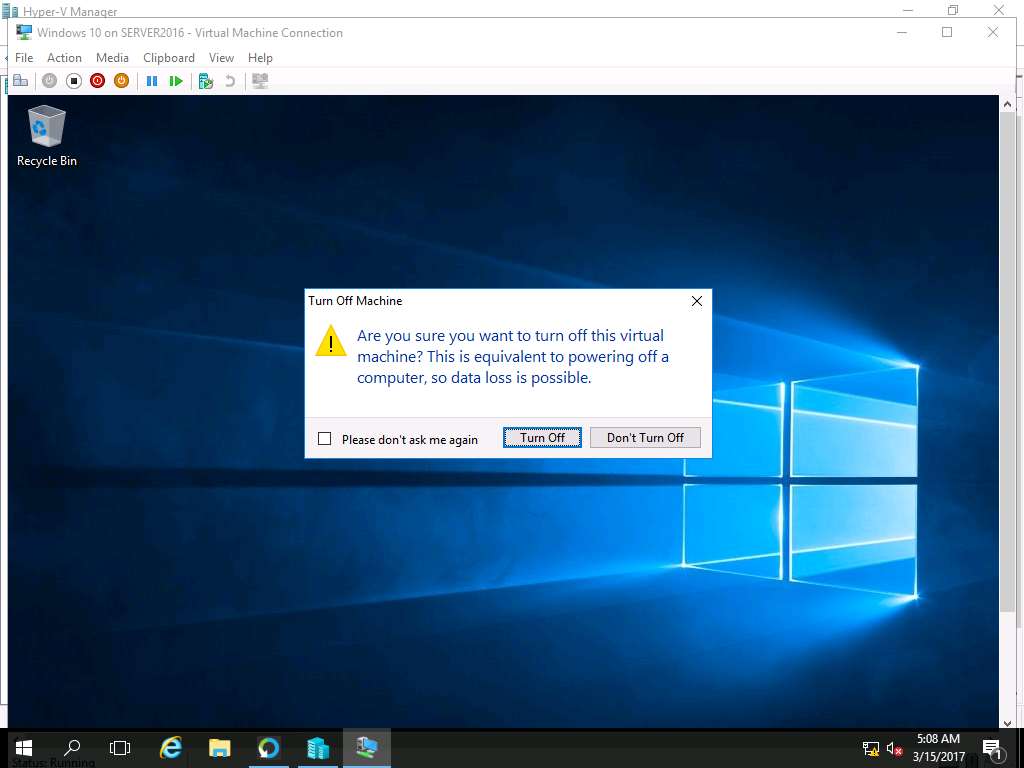Select the Virtual Machine Connection taskbar icon
This screenshot has height=768, width=1024.
pos(366,748)
